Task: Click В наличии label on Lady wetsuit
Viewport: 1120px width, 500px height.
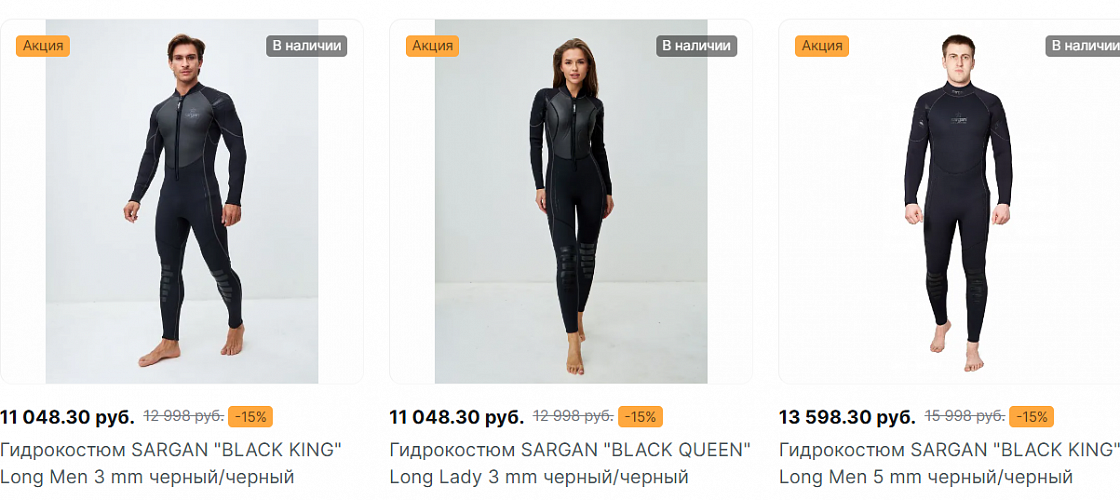Action: pos(696,46)
